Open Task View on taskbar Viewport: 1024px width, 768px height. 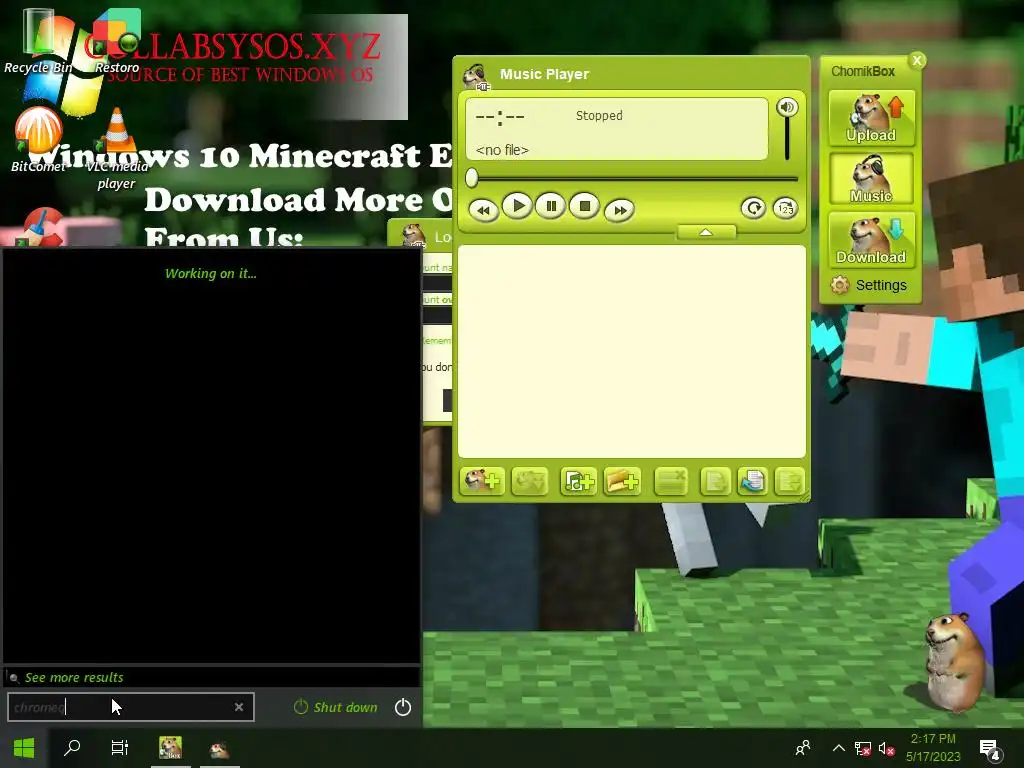pyautogui.click(x=120, y=748)
